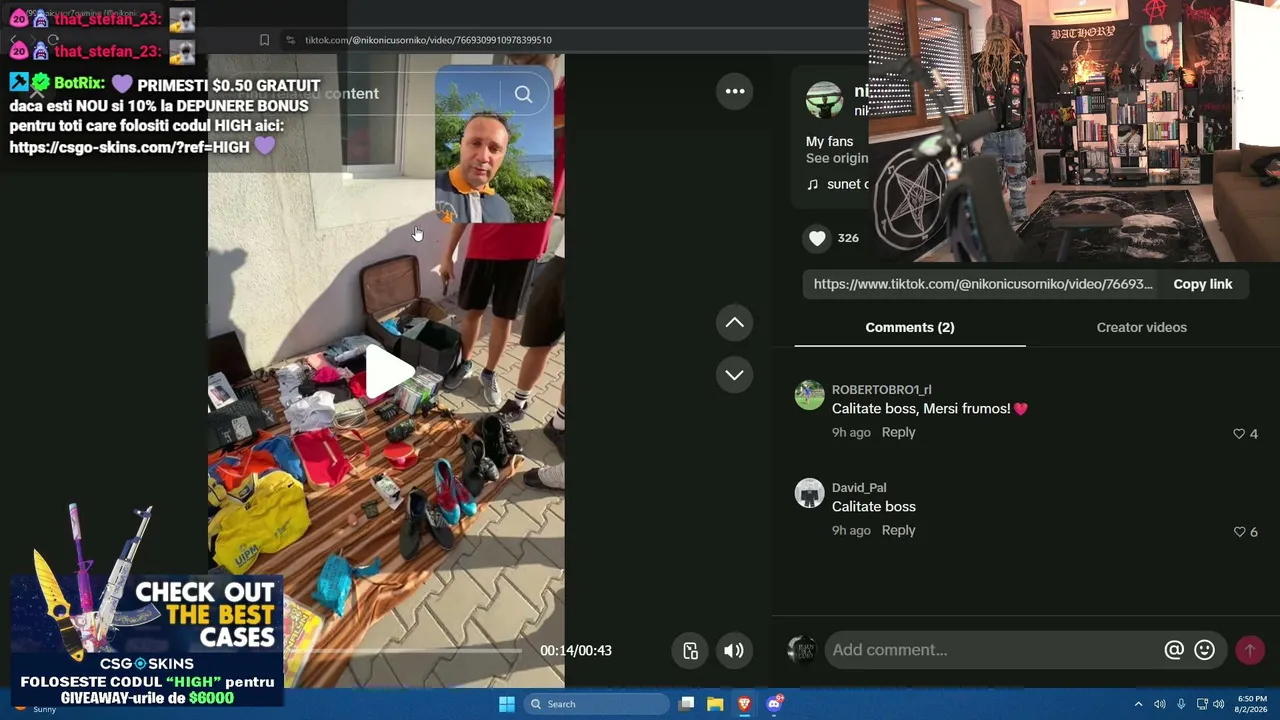Open the taskbar clock showing 6:50 PM

pyautogui.click(x=1252, y=704)
